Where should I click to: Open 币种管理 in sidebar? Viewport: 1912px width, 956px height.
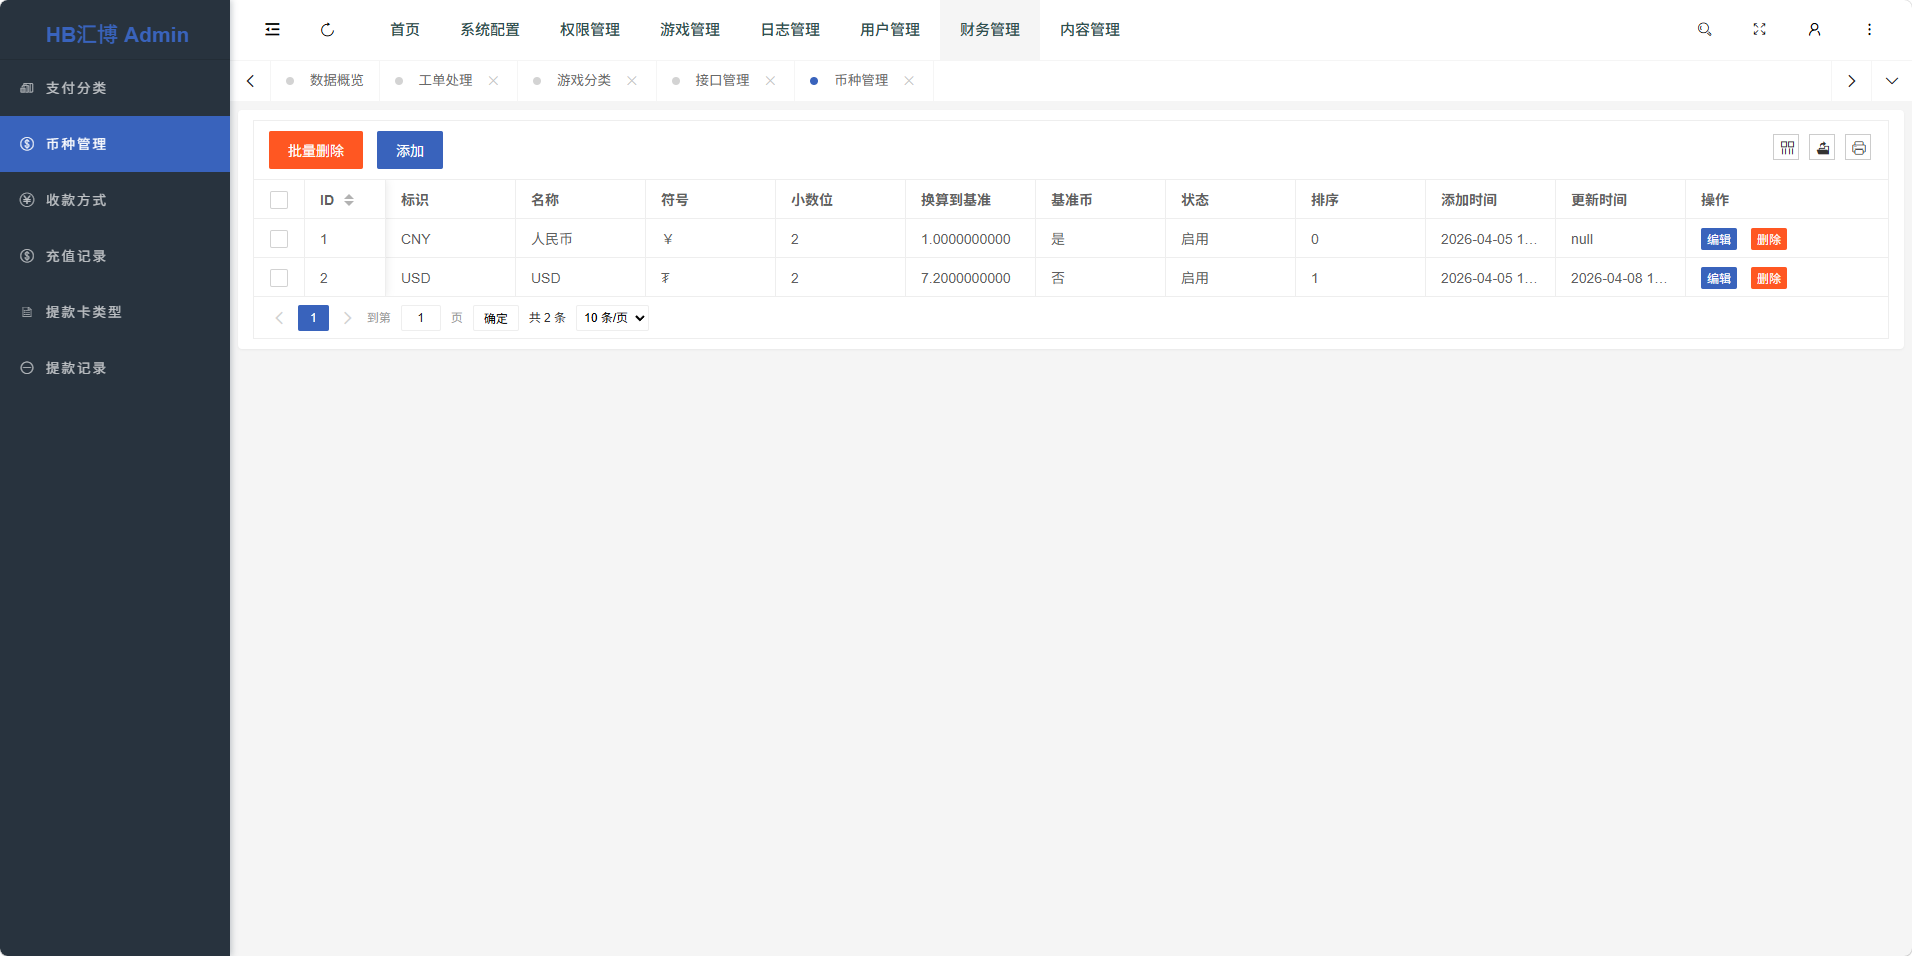[115, 144]
